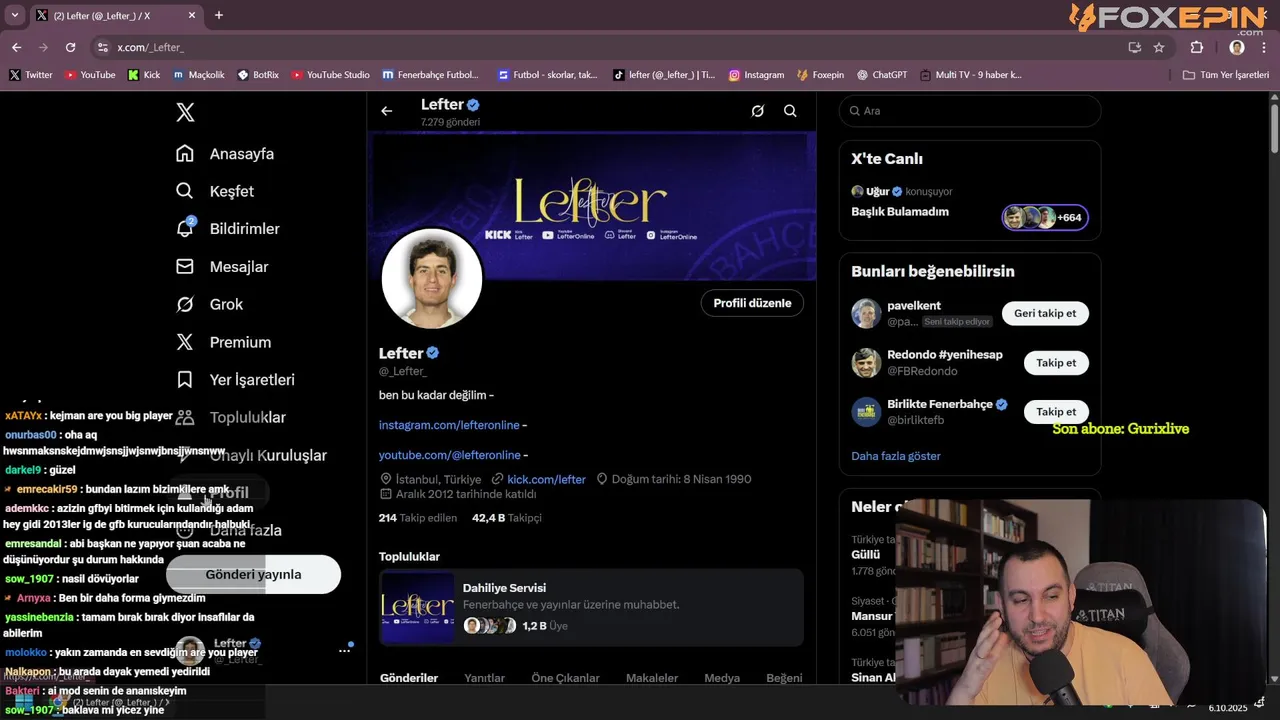
Task: Open Premium in sidebar
Action: pyautogui.click(x=223, y=342)
